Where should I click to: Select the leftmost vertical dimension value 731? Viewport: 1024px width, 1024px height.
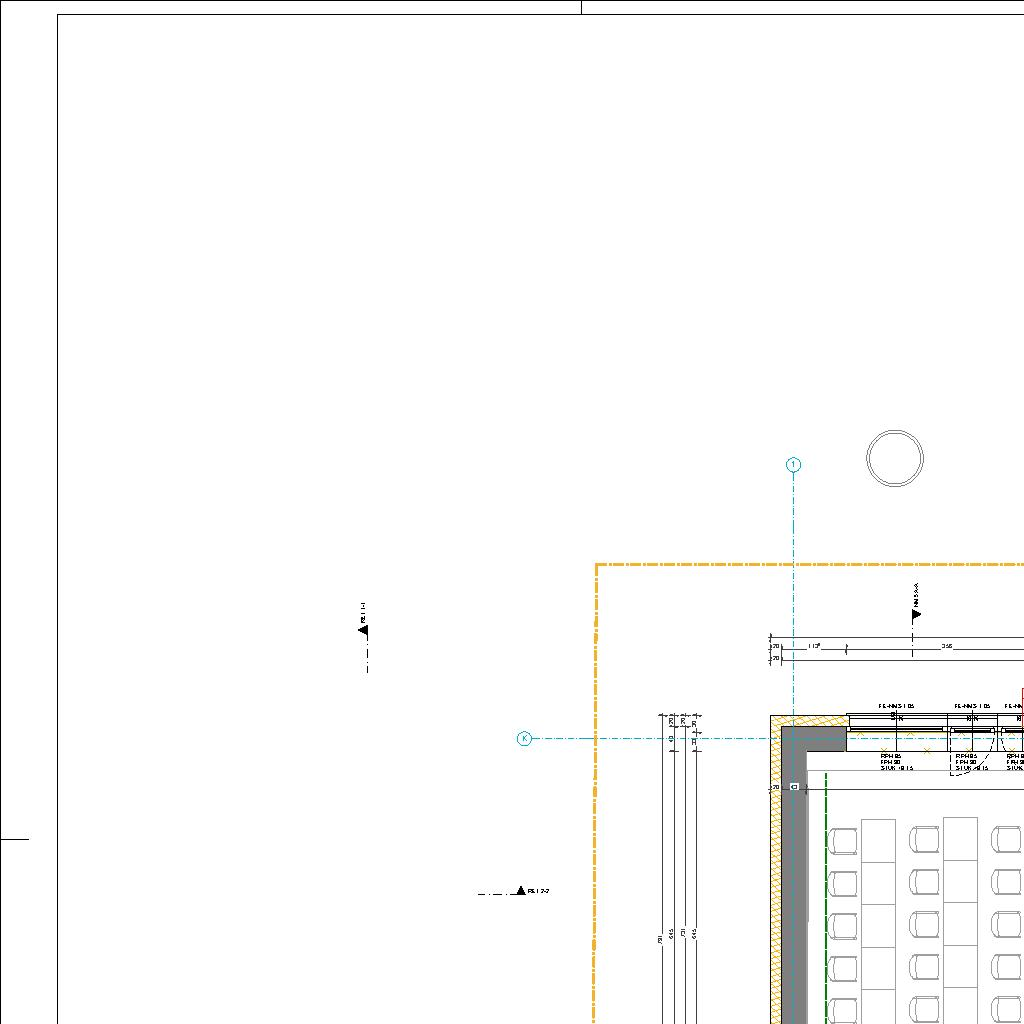661,938
